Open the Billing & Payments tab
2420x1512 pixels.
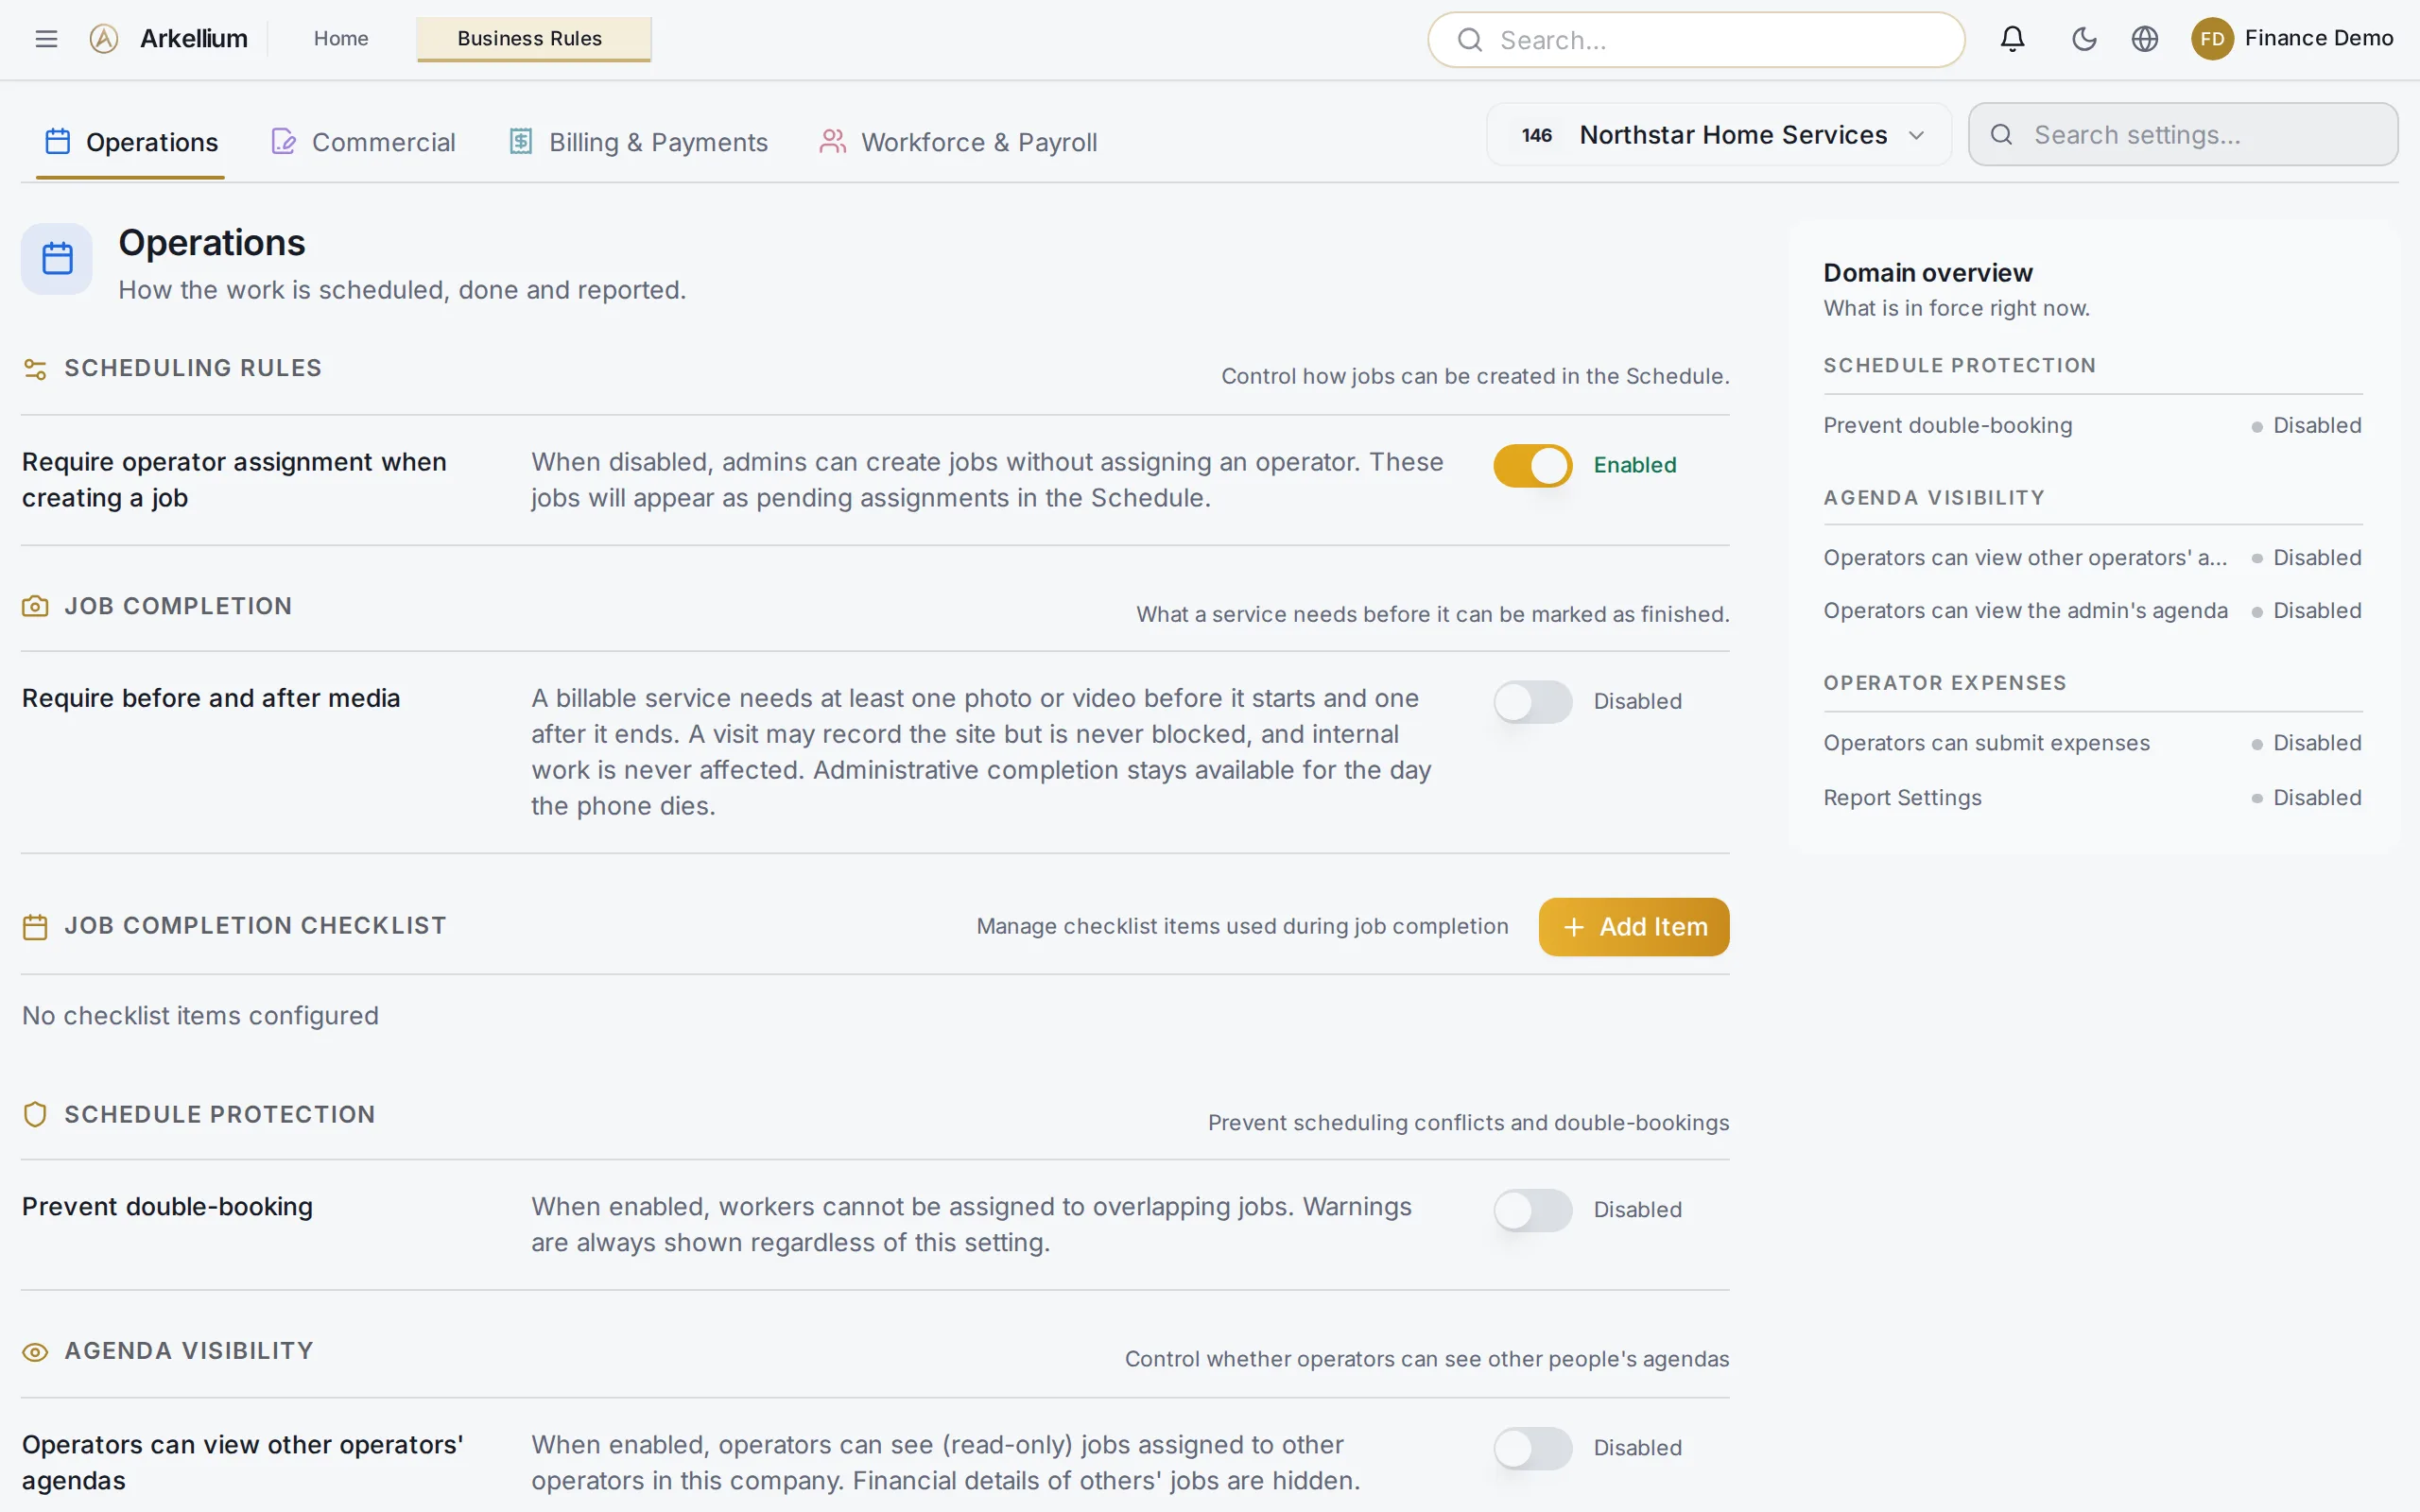click(638, 142)
